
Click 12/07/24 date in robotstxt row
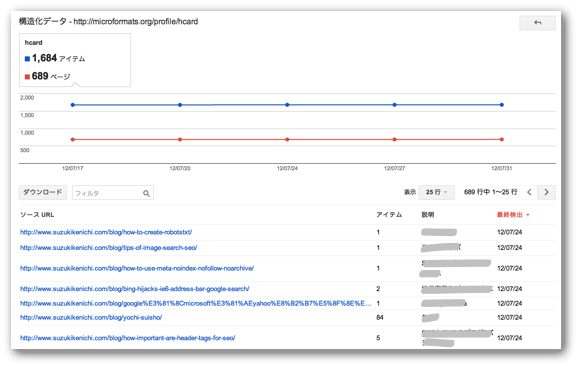[509, 232]
